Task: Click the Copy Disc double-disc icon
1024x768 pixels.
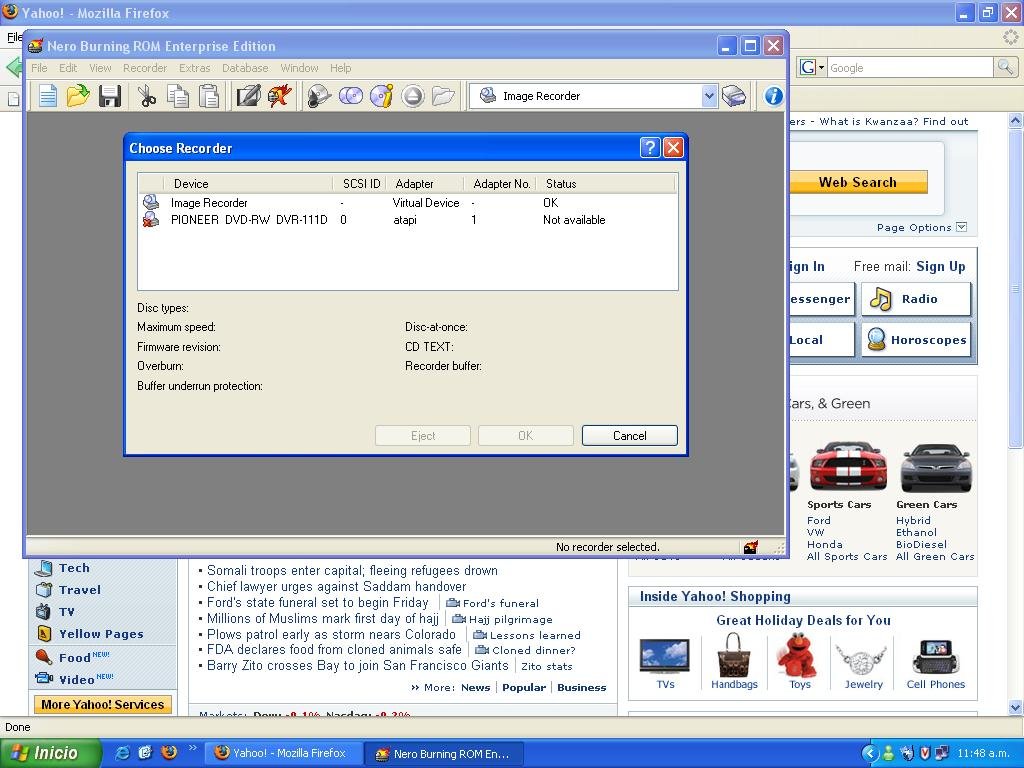Action: pos(351,96)
